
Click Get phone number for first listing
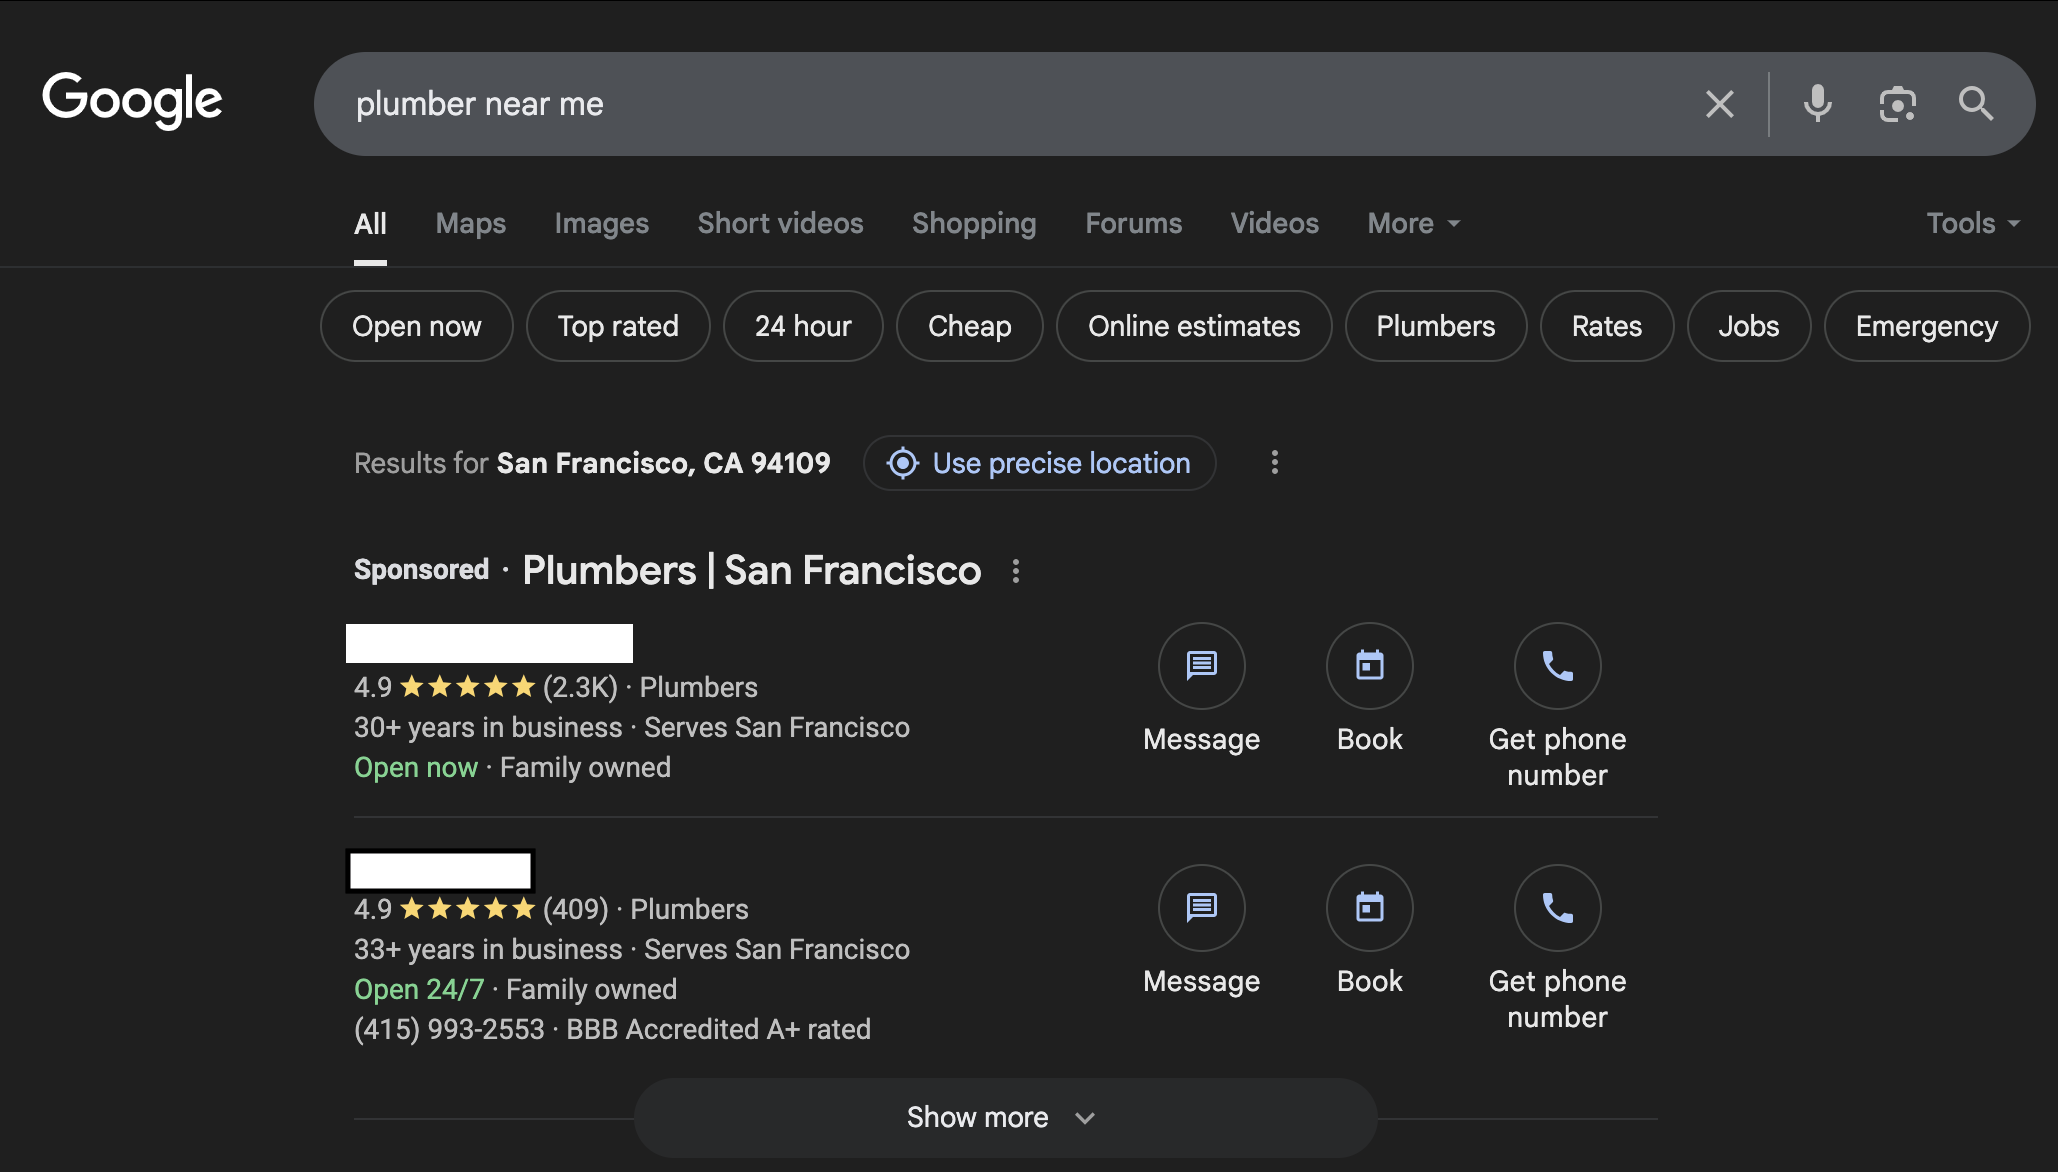(1557, 666)
